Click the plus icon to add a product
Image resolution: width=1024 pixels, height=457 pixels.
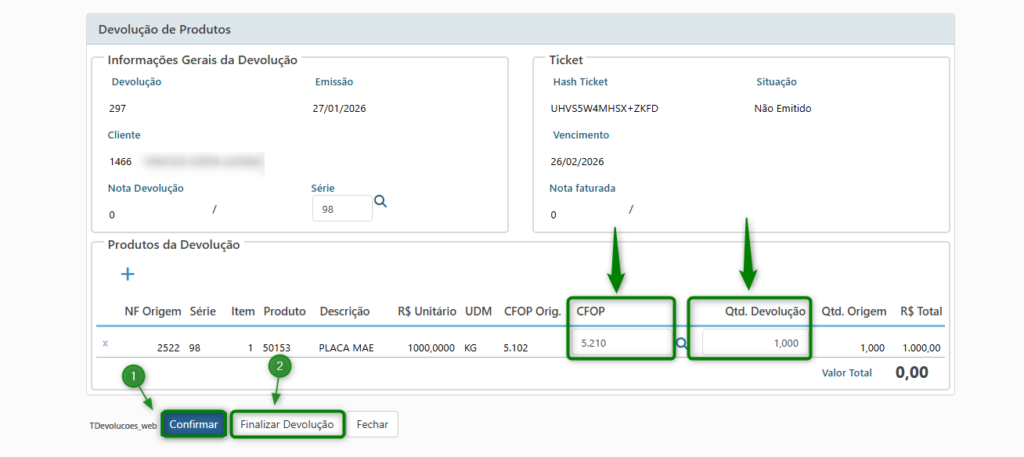(128, 273)
